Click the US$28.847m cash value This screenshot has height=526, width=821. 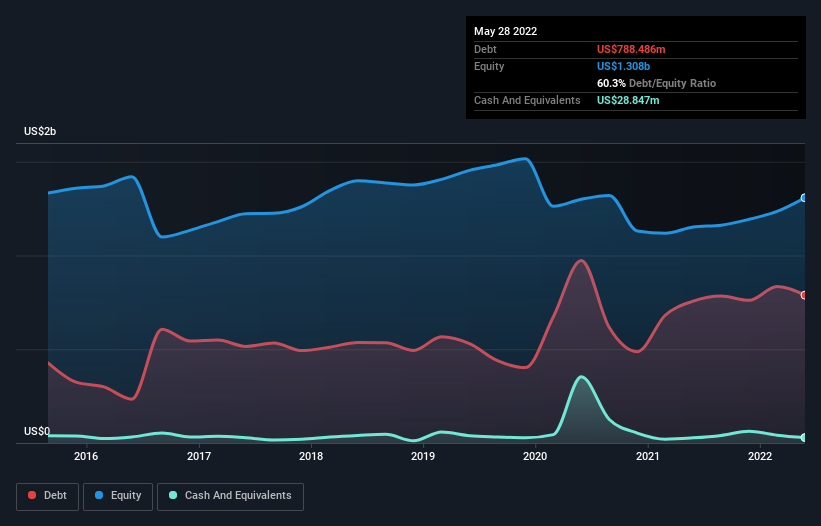click(x=628, y=100)
